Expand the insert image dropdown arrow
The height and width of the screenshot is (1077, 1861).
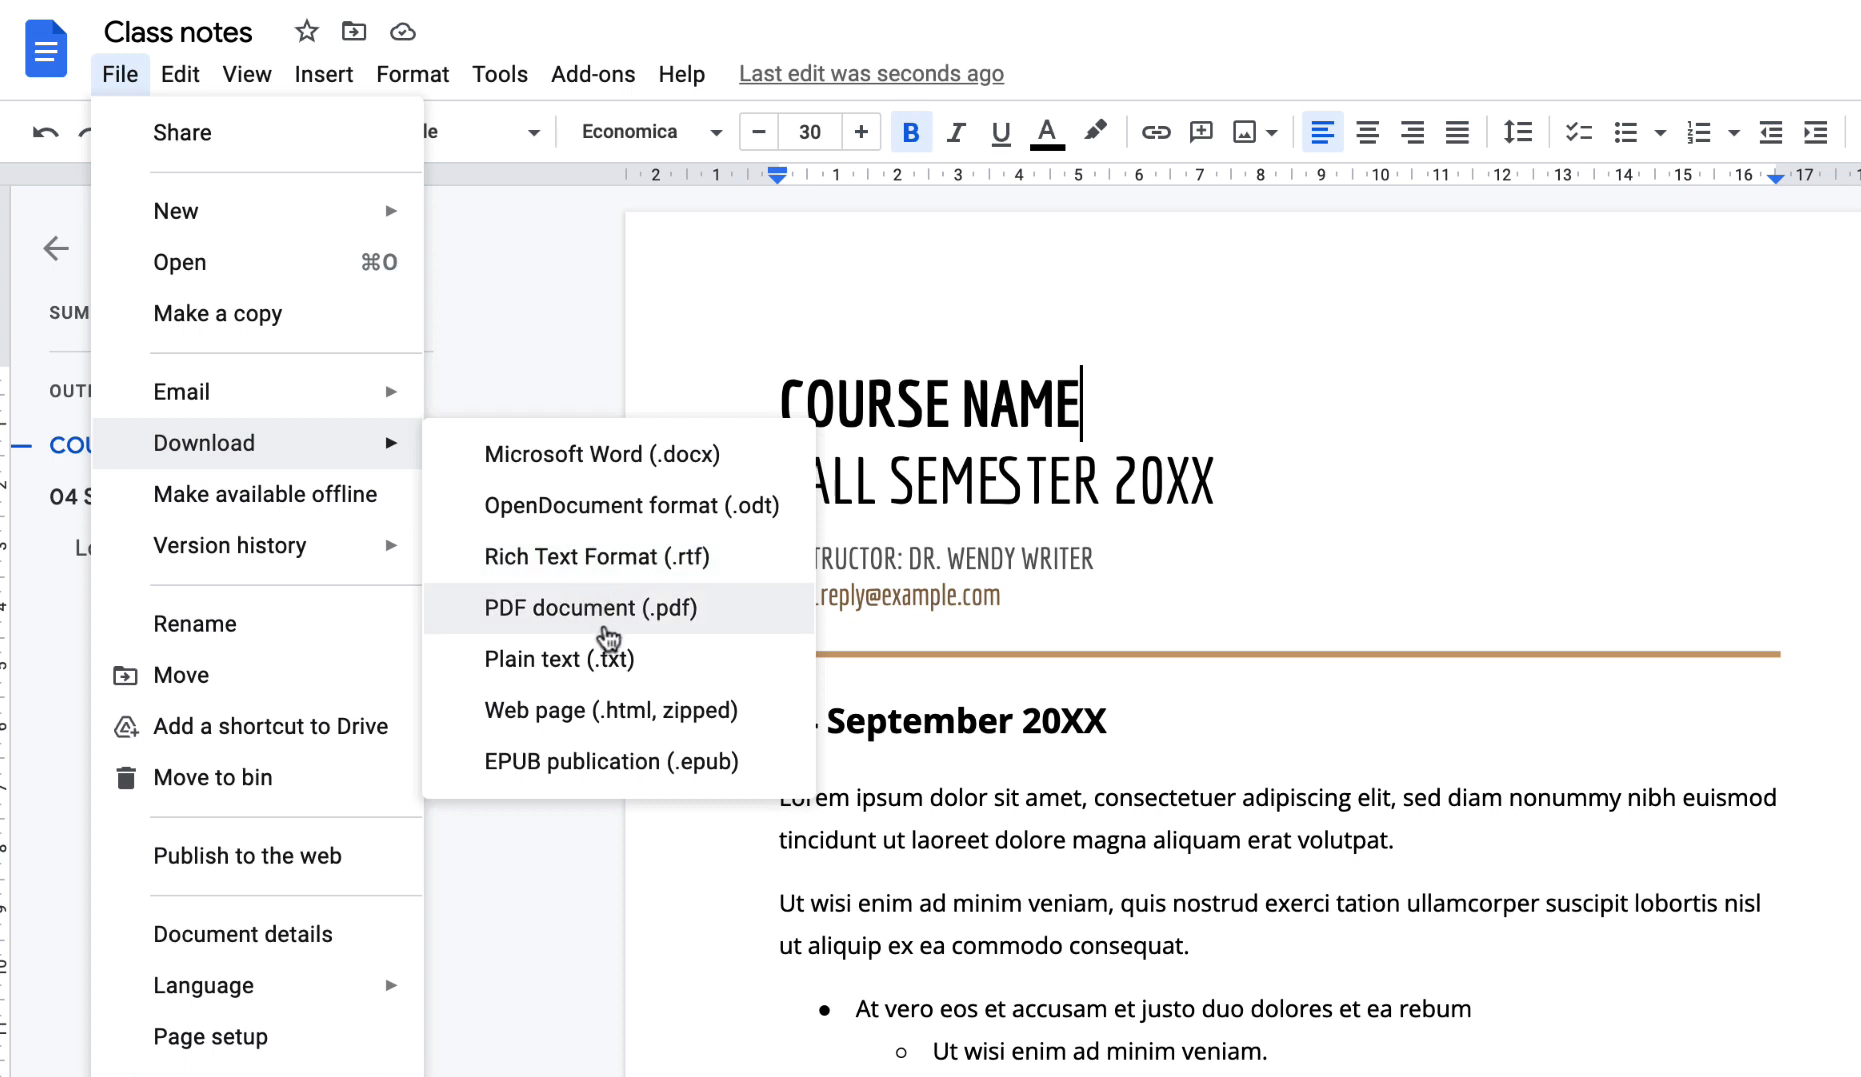[1272, 132]
